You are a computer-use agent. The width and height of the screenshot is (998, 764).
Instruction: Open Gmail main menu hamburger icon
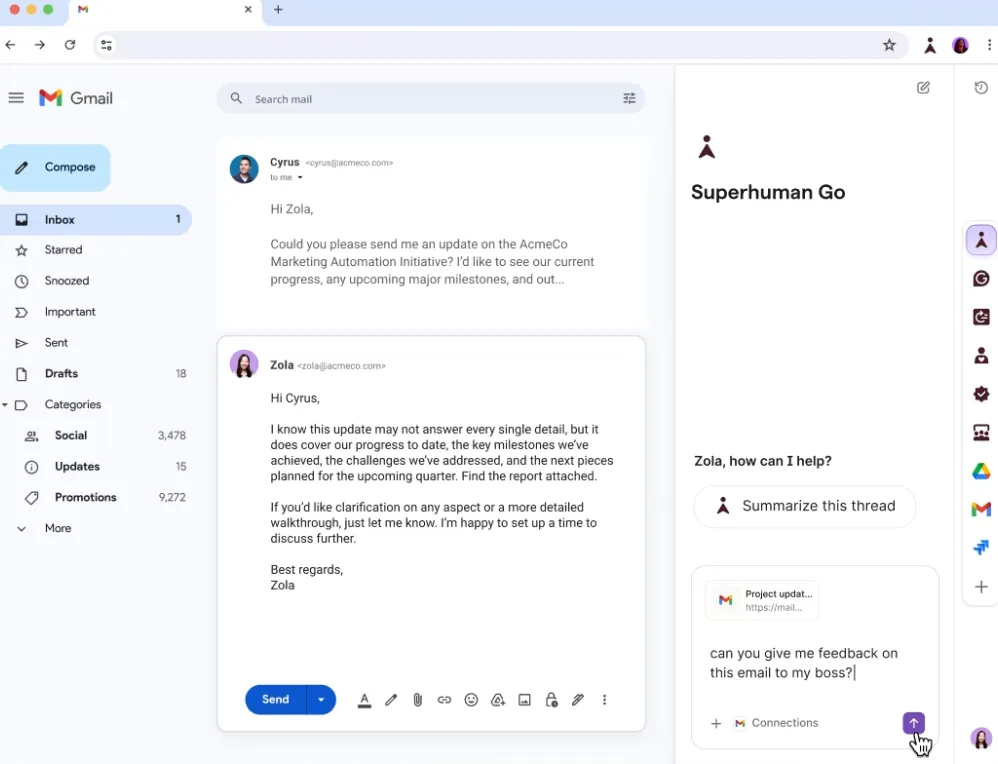16,97
